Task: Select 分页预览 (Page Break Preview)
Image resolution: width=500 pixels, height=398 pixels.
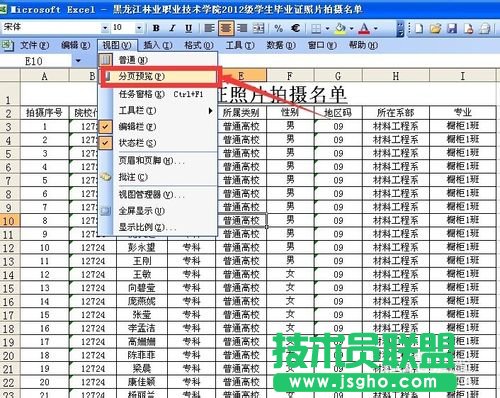Action: (159, 77)
